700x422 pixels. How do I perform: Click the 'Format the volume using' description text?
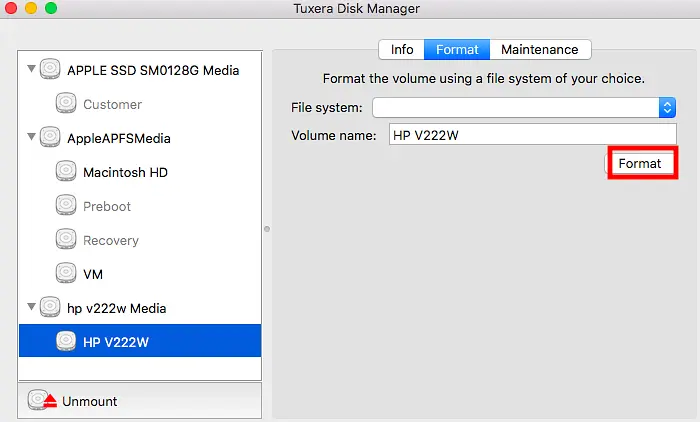(x=483, y=79)
